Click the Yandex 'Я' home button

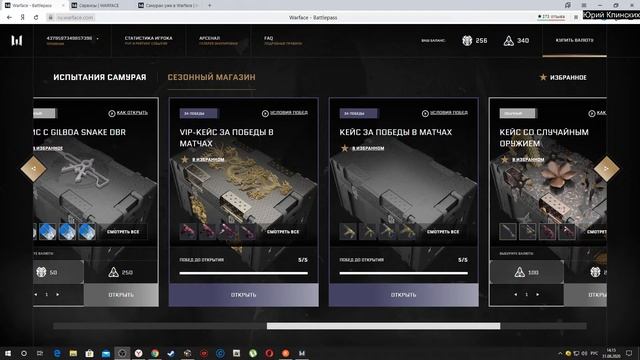(x=23, y=18)
